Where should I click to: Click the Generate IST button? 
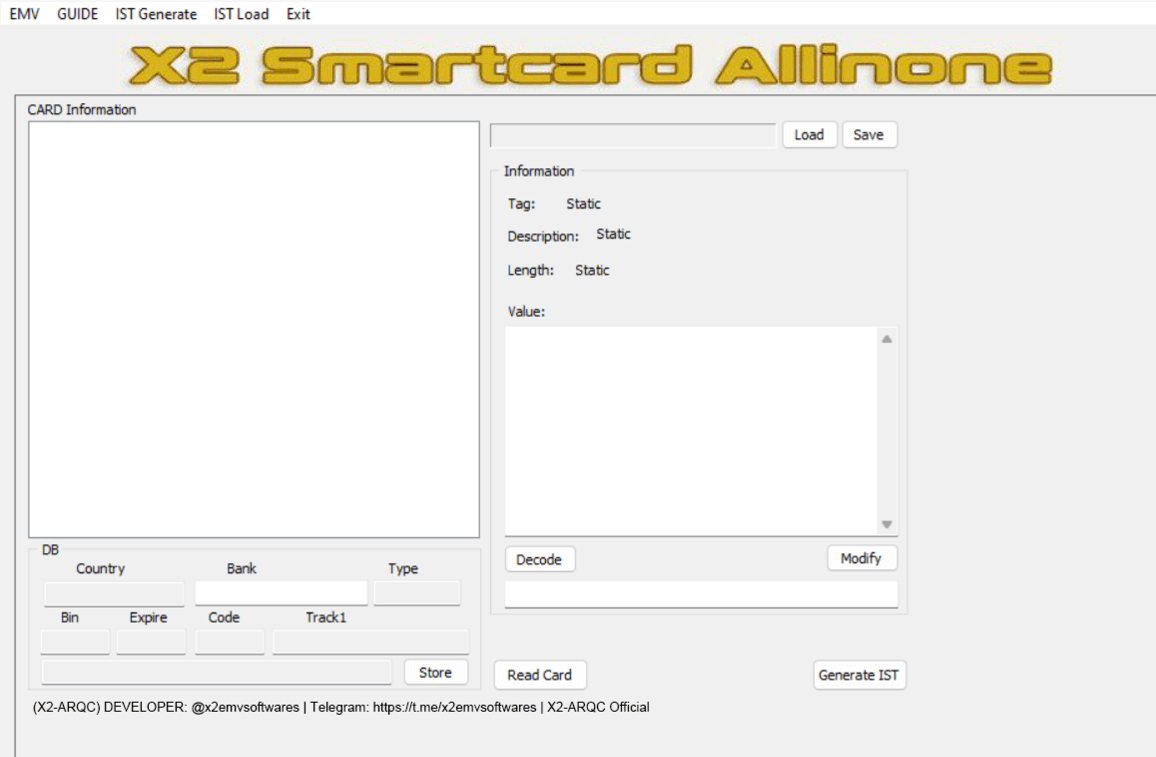(859, 675)
